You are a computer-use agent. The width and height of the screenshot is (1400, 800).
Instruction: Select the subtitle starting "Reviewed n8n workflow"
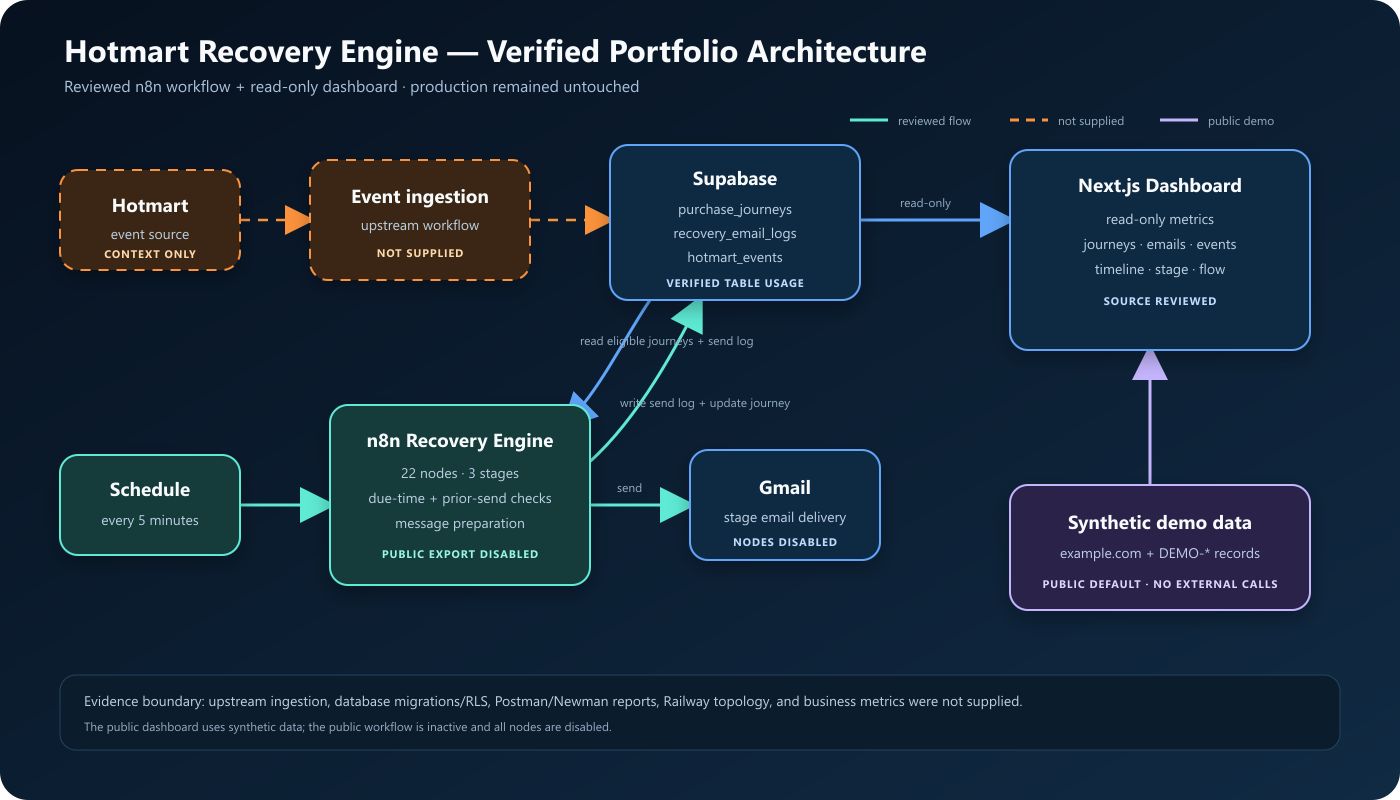351,87
